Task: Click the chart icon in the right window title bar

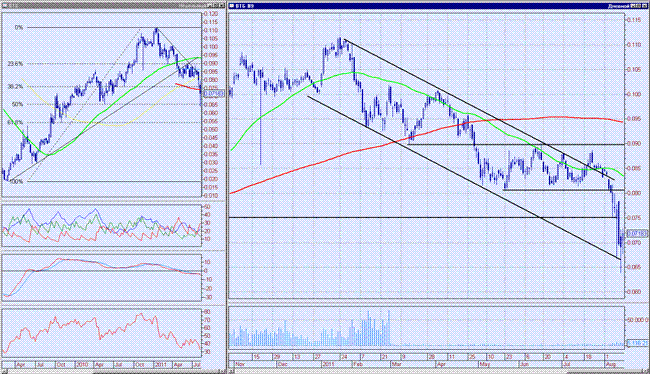Action: point(231,6)
